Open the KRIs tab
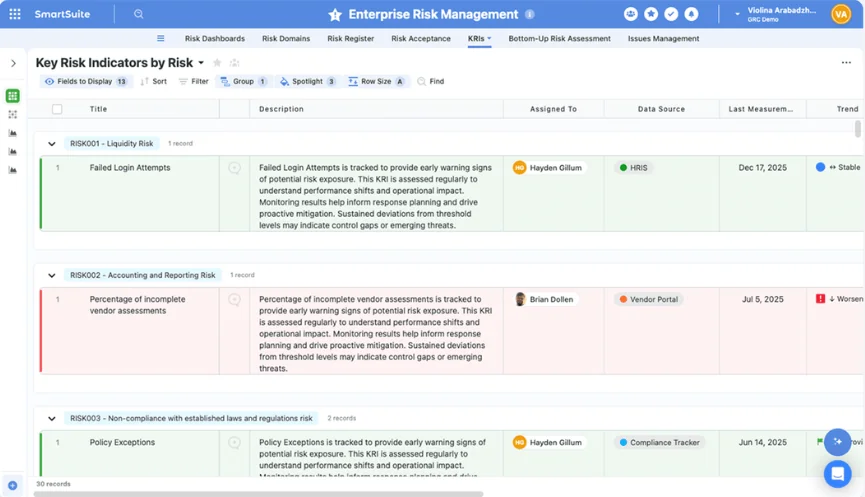Image resolution: width=865 pixels, height=497 pixels. (x=479, y=39)
